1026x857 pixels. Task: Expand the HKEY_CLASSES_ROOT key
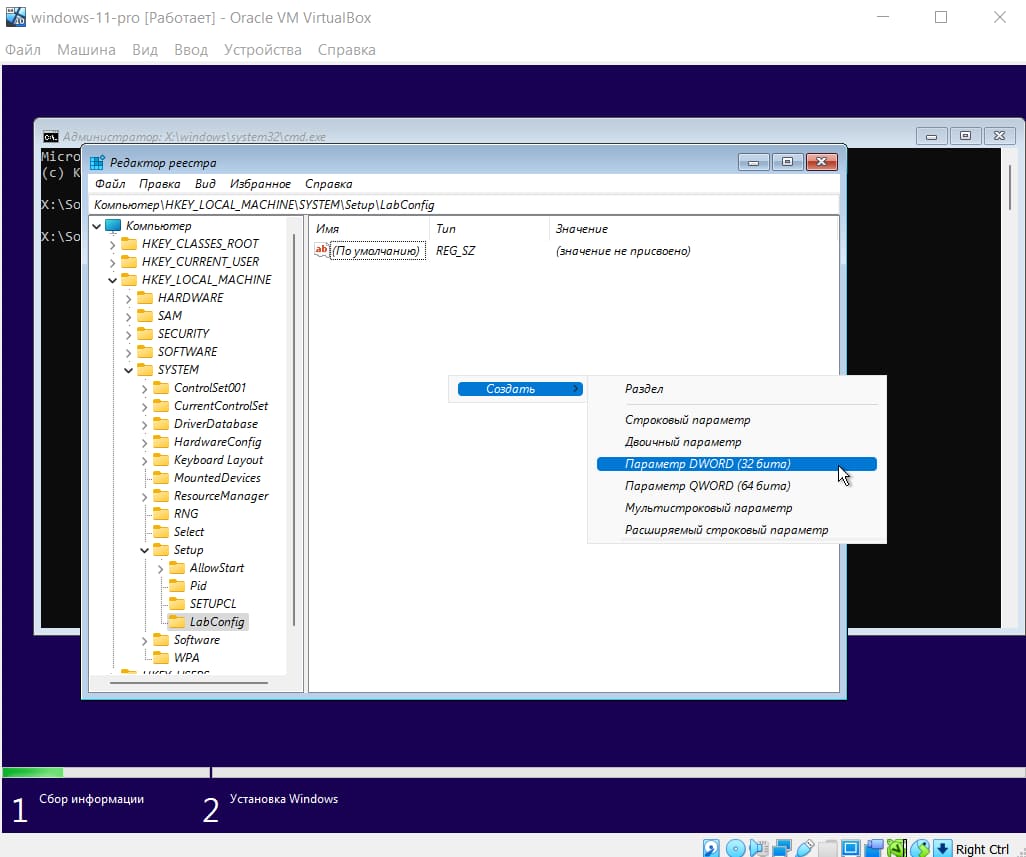click(113, 244)
